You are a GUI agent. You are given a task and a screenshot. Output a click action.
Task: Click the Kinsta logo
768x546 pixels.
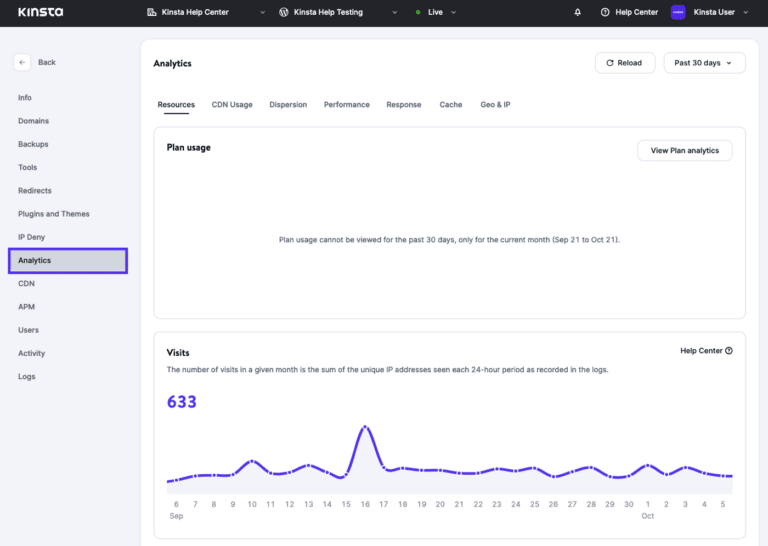40,12
